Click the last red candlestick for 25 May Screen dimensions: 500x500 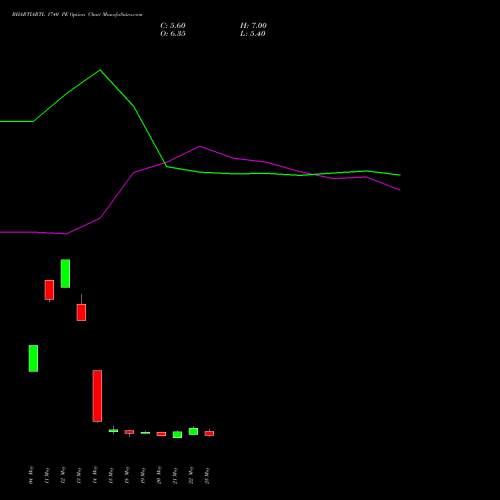point(209,433)
